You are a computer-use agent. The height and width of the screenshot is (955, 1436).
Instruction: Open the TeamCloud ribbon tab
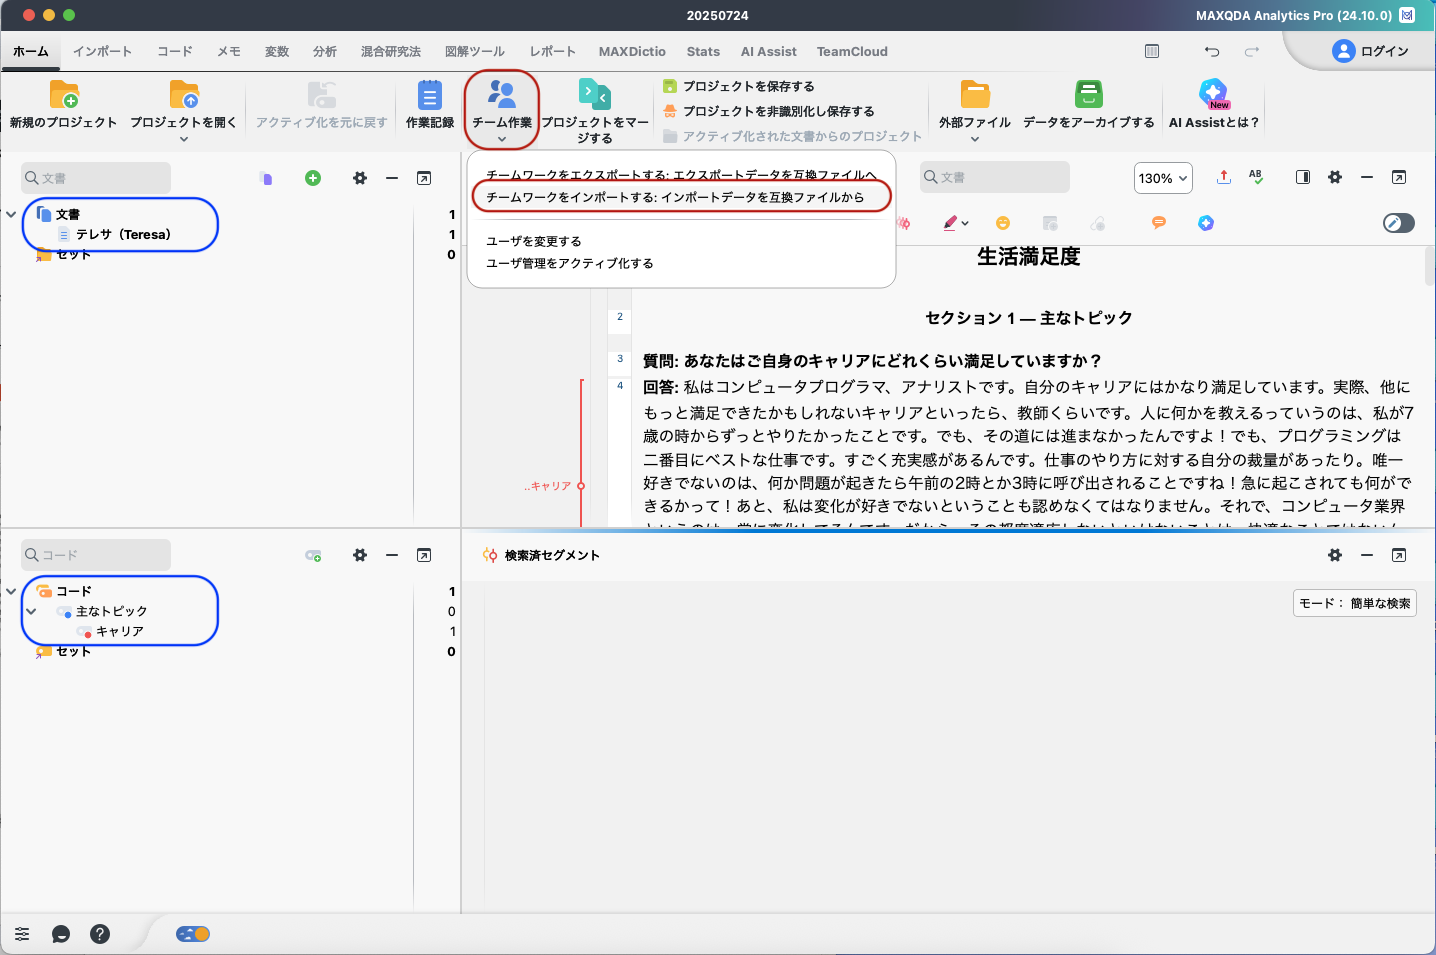point(852,51)
